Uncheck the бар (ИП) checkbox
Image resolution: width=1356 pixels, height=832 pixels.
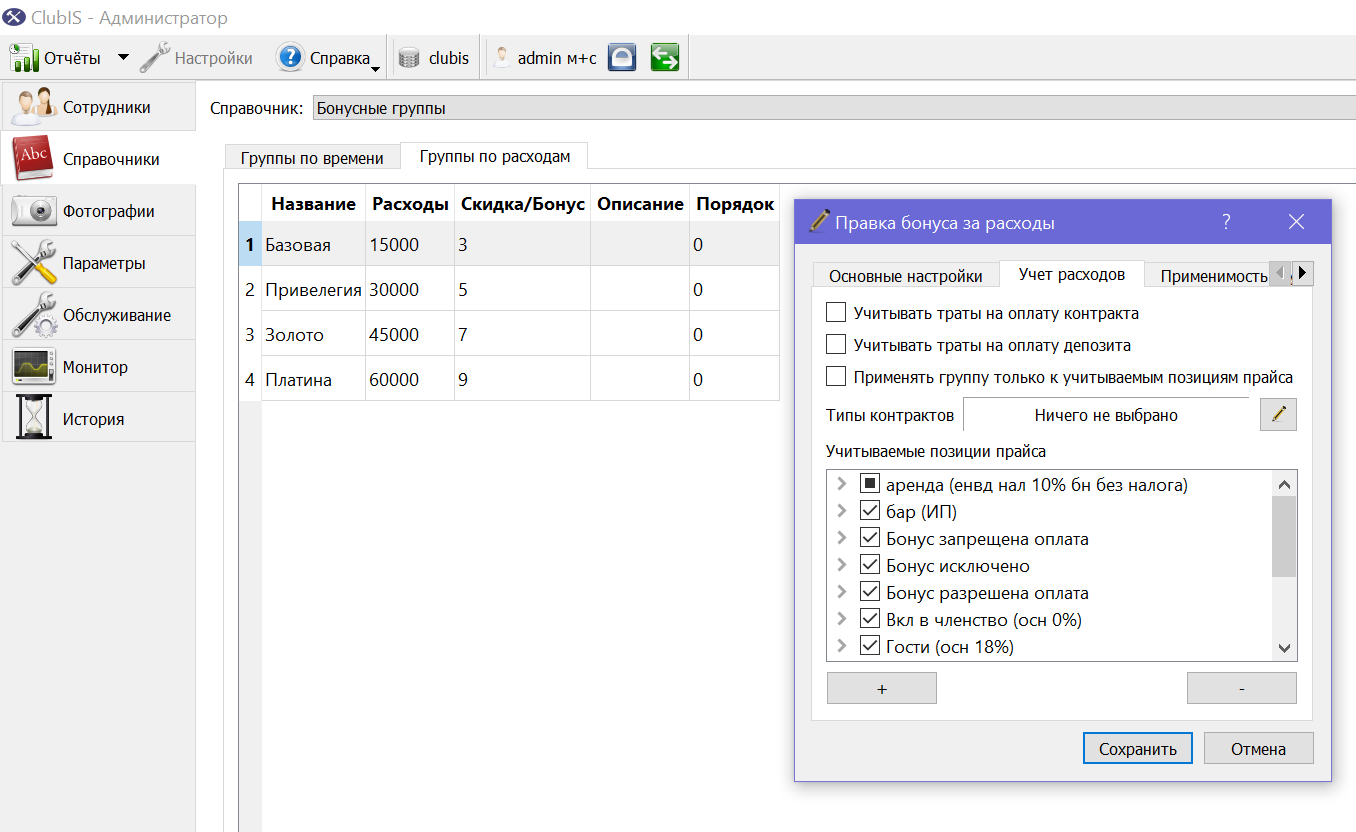(x=869, y=511)
